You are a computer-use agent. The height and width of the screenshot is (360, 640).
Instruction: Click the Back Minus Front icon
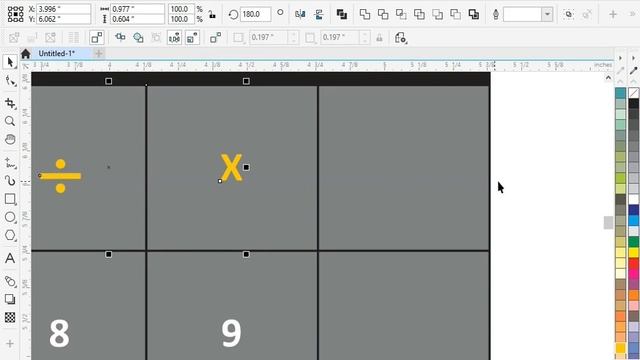pos(456,14)
